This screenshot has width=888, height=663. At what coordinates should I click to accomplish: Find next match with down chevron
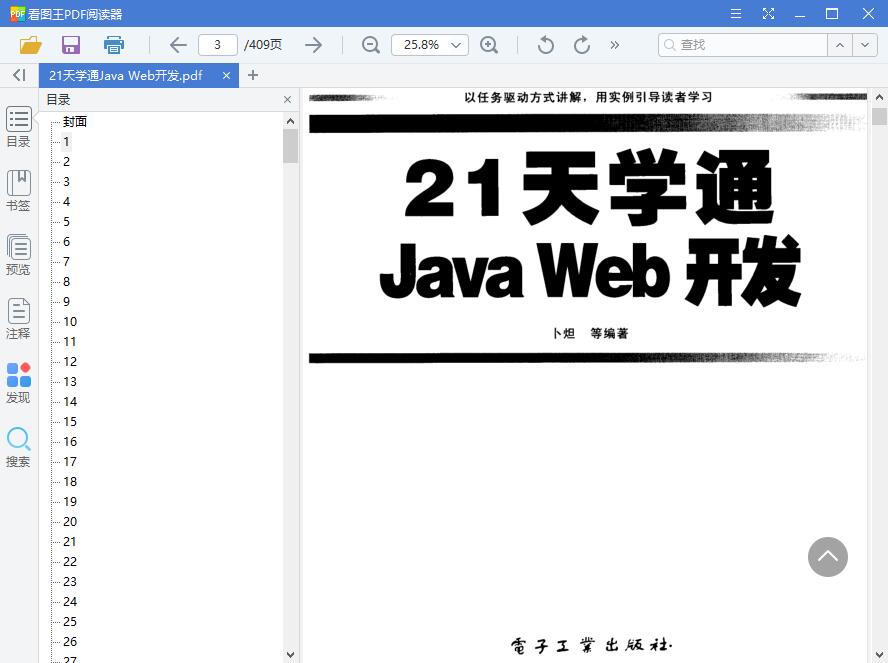click(865, 45)
